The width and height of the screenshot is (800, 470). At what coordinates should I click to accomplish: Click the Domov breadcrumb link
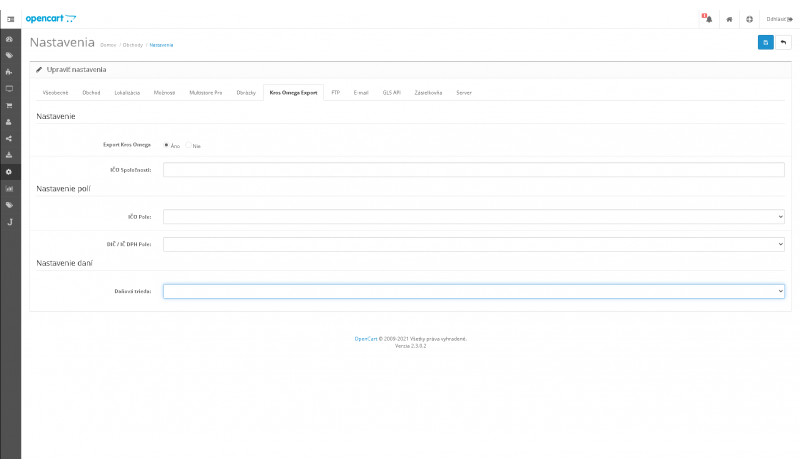click(x=108, y=45)
